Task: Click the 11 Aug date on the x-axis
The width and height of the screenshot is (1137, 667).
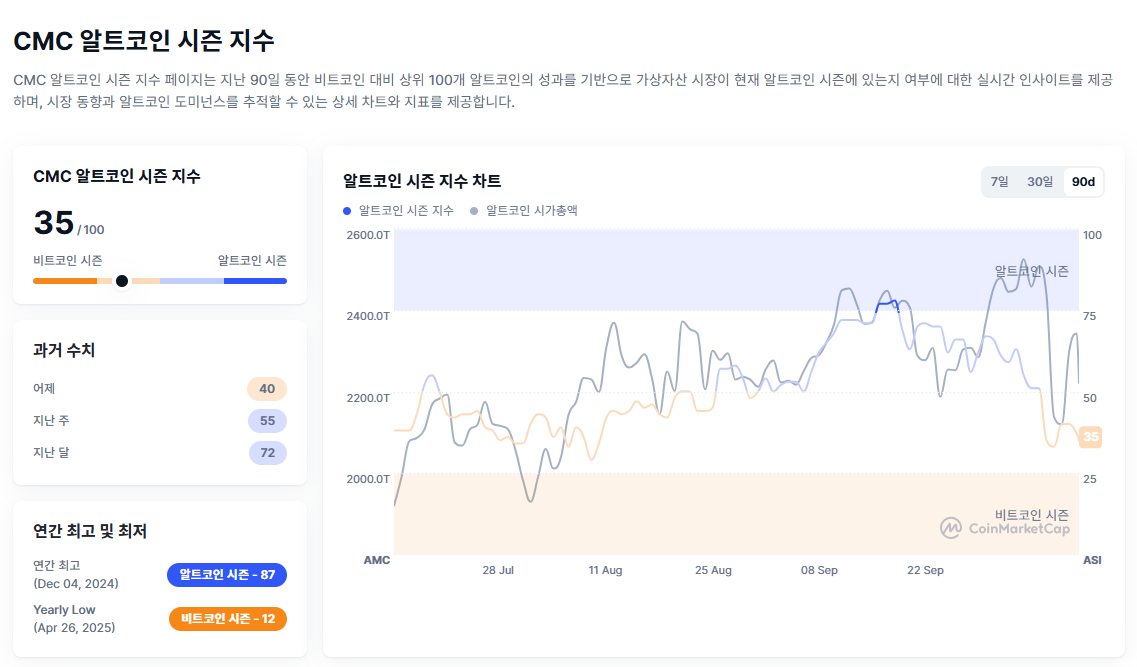Action: tap(605, 570)
